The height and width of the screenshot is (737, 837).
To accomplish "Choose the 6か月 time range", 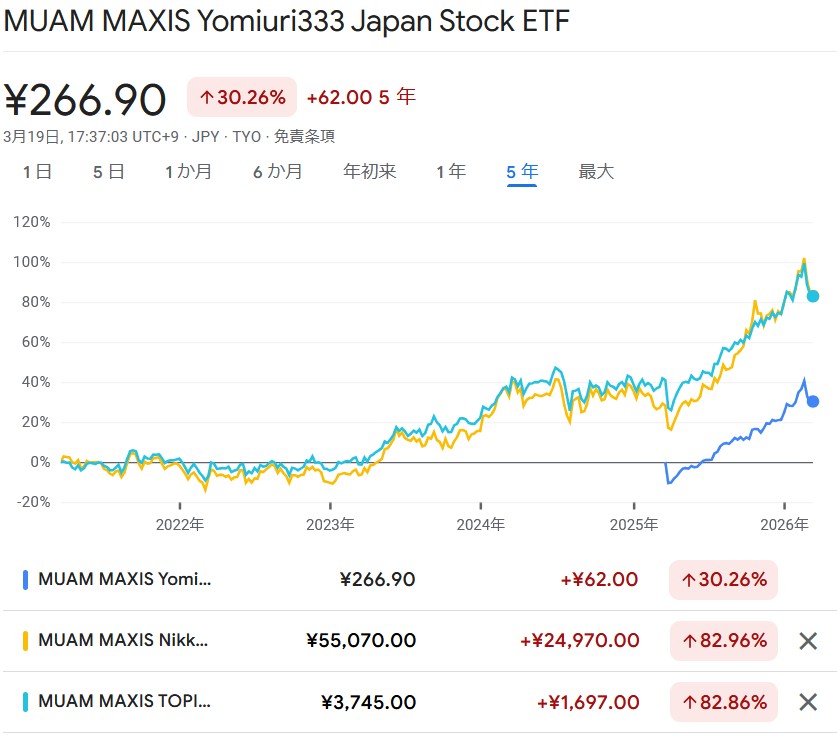I will [277, 172].
